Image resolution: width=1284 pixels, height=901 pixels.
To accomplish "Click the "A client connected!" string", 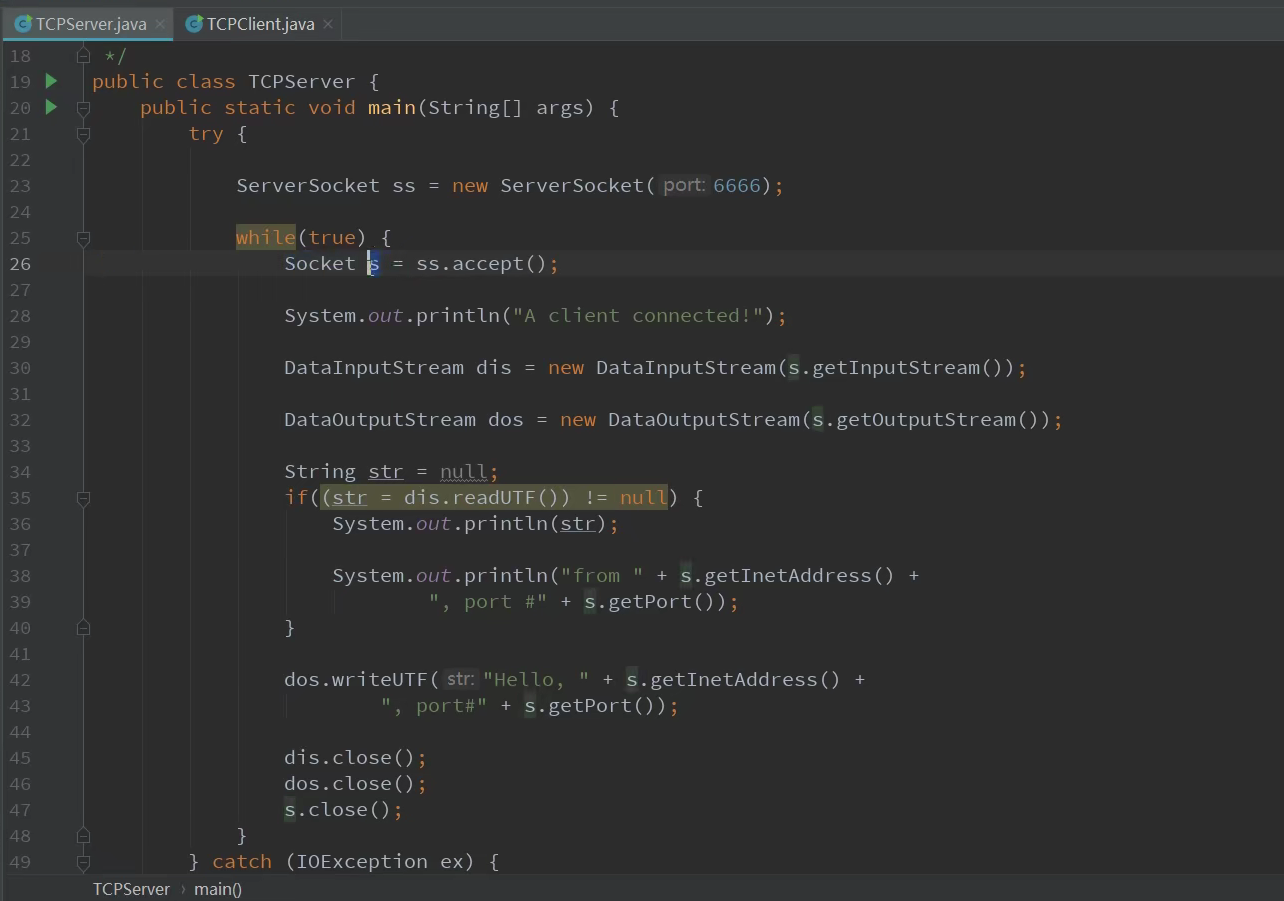I will pyautogui.click(x=638, y=315).
